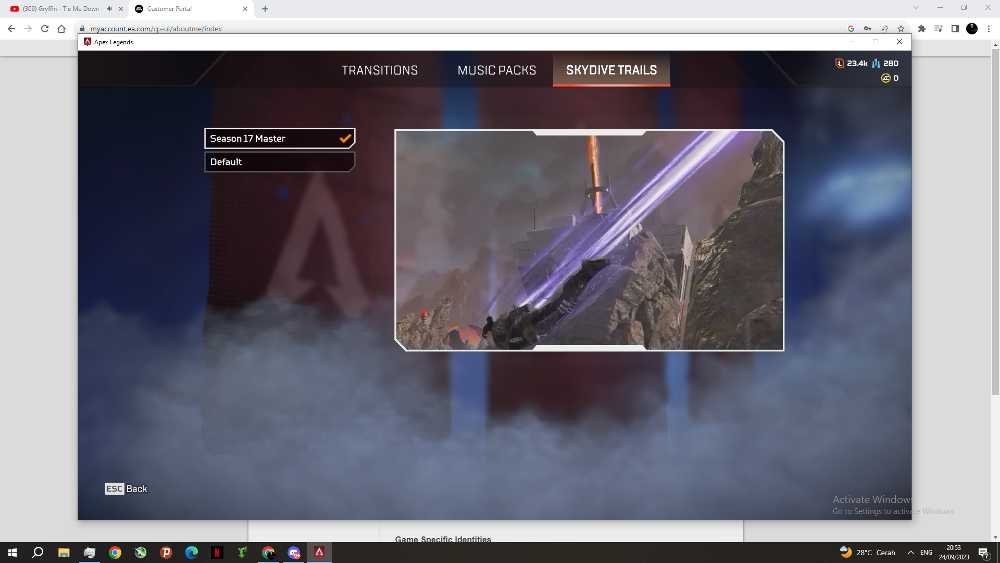Click the Legend Tokens currency icon
1000x563 pixels.
coord(839,63)
